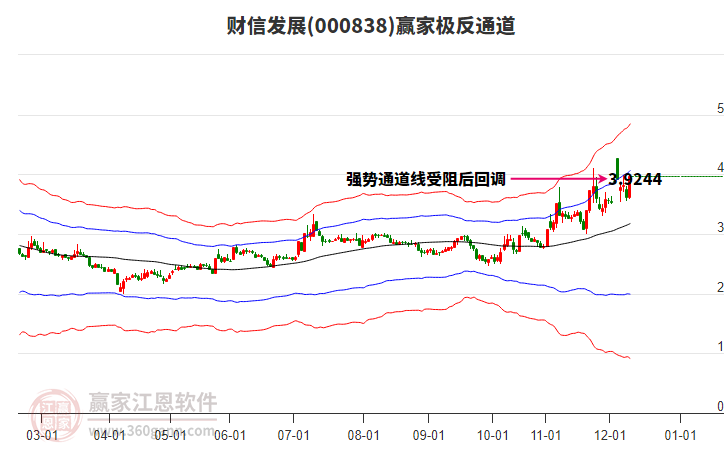Click the 01-01 date axis label
Image resolution: width=726 pixels, height=450 pixels.
pyautogui.click(x=680, y=435)
